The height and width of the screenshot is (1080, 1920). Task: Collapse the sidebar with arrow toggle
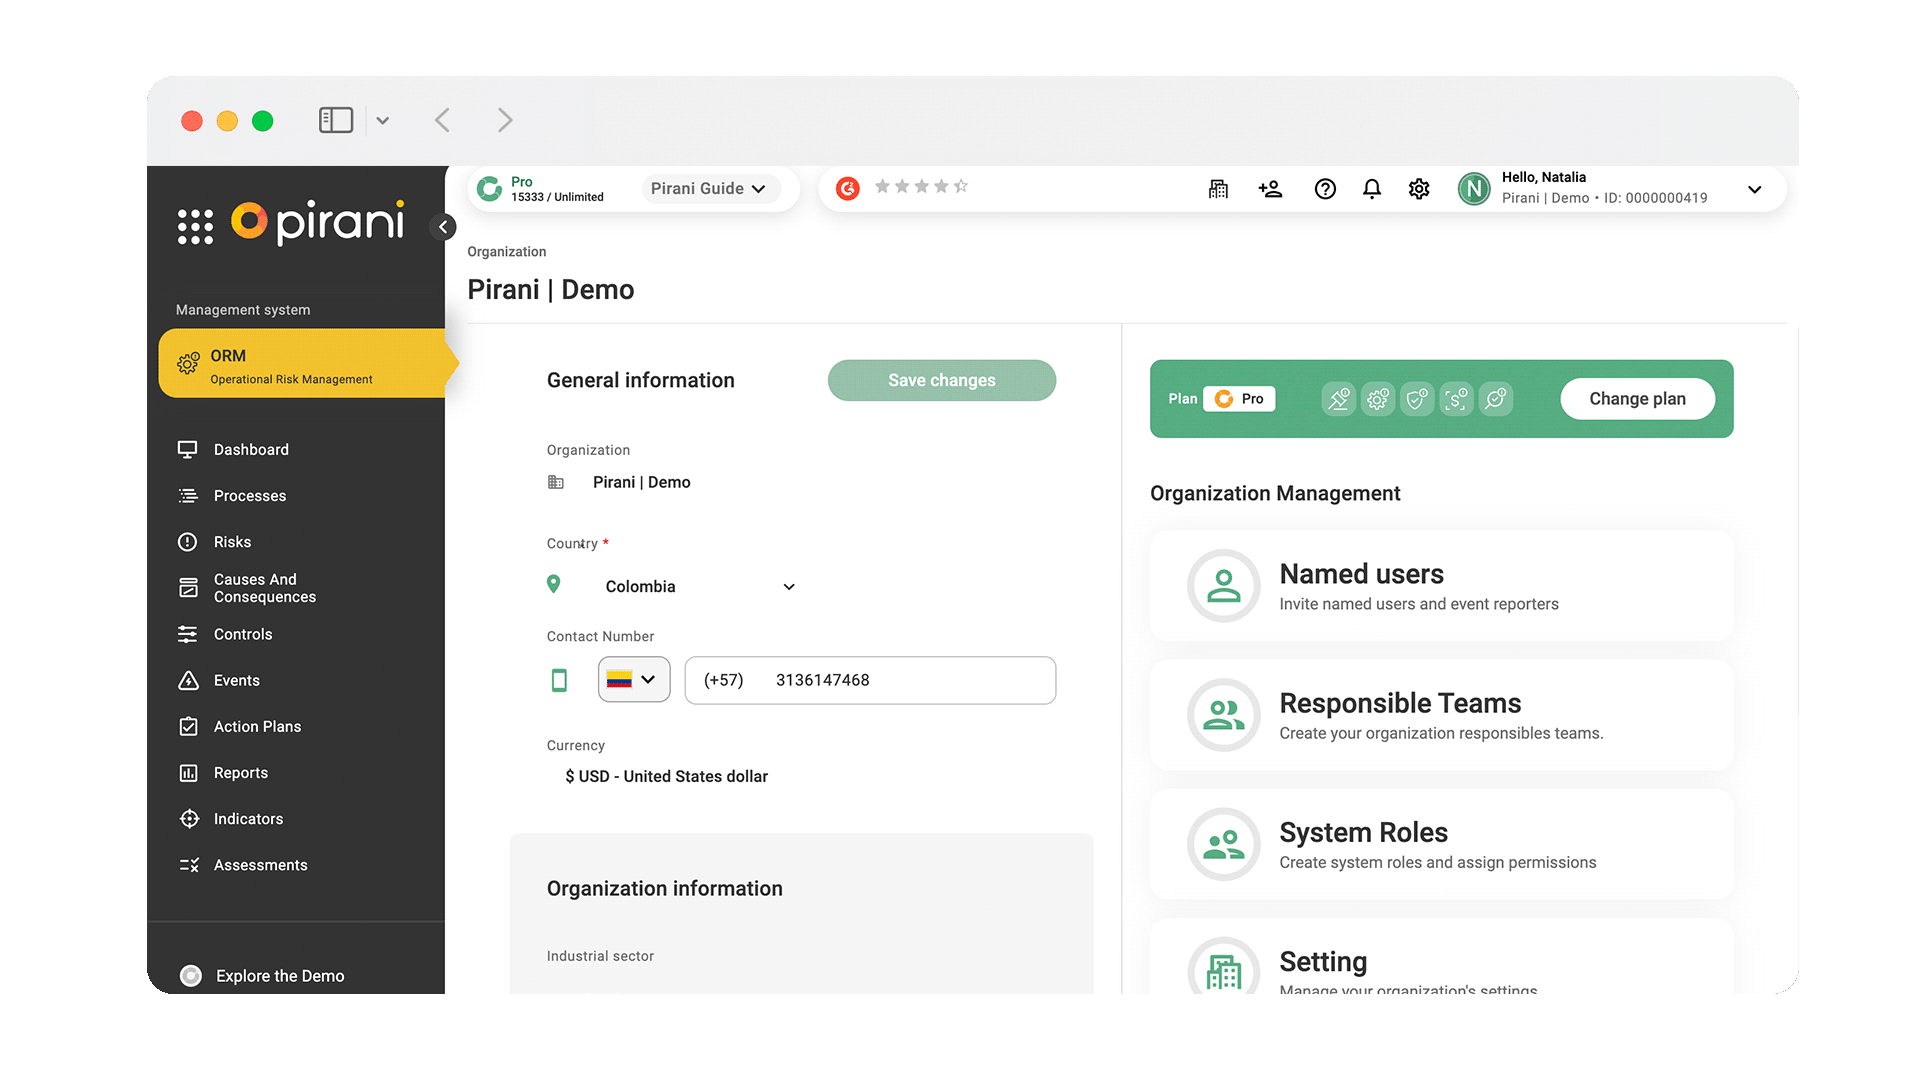point(443,227)
